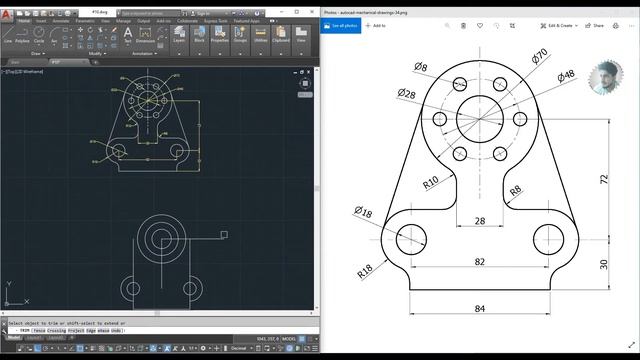This screenshot has height=360, width=640.
Task: Select the Dimension tool
Action: 145,35
